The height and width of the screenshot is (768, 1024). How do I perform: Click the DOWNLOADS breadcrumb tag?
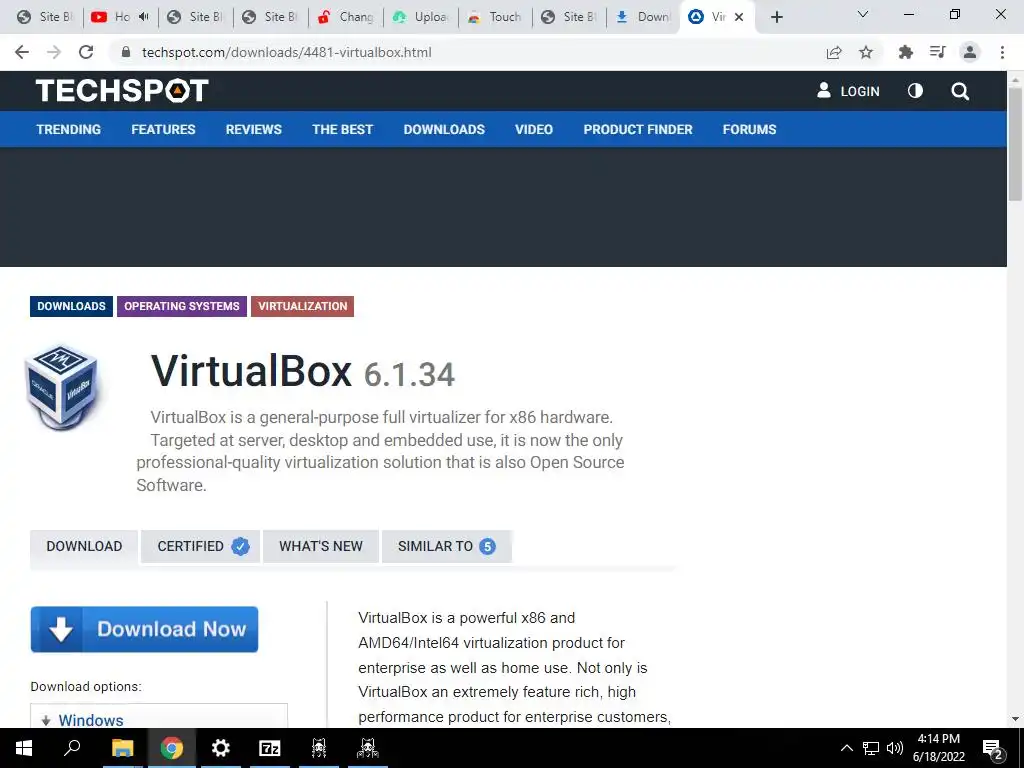point(71,306)
